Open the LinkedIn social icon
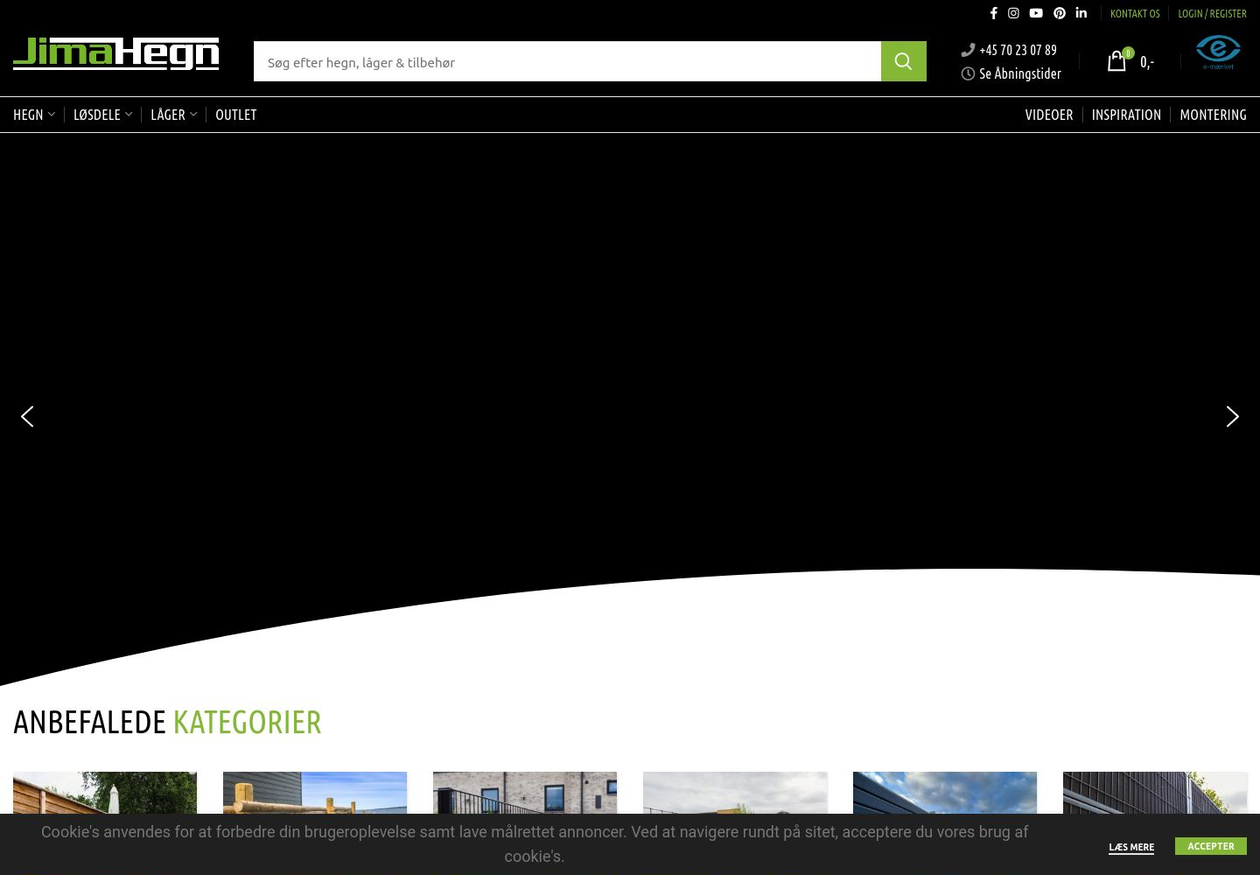Screen dimensions: 1260x875 [x=1081, y=13]
